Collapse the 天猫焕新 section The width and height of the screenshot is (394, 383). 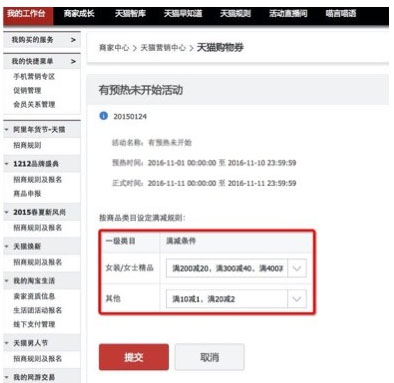tap(6, 246)
